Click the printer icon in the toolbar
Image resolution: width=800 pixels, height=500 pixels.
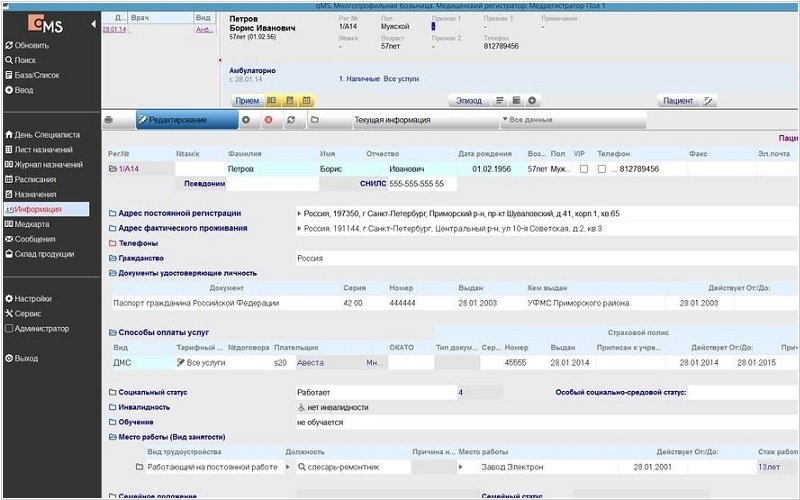pyautogui.click(x=108, y=120)
